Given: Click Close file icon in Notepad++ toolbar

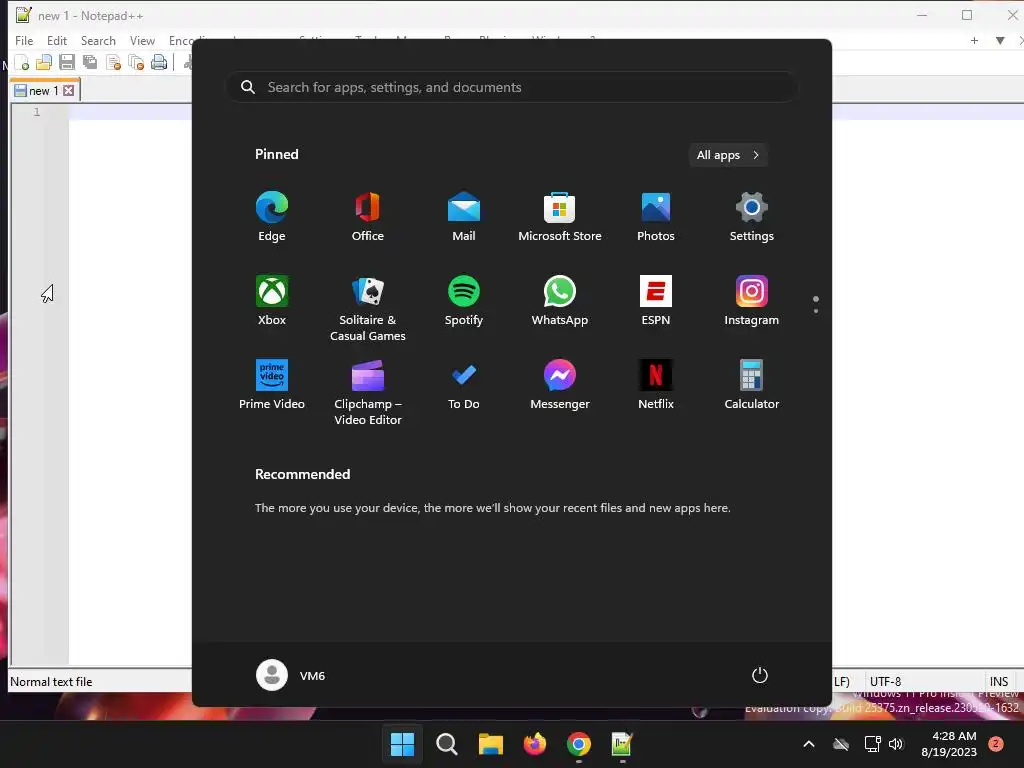Looking at the screenshot, I should click(113, 63).
